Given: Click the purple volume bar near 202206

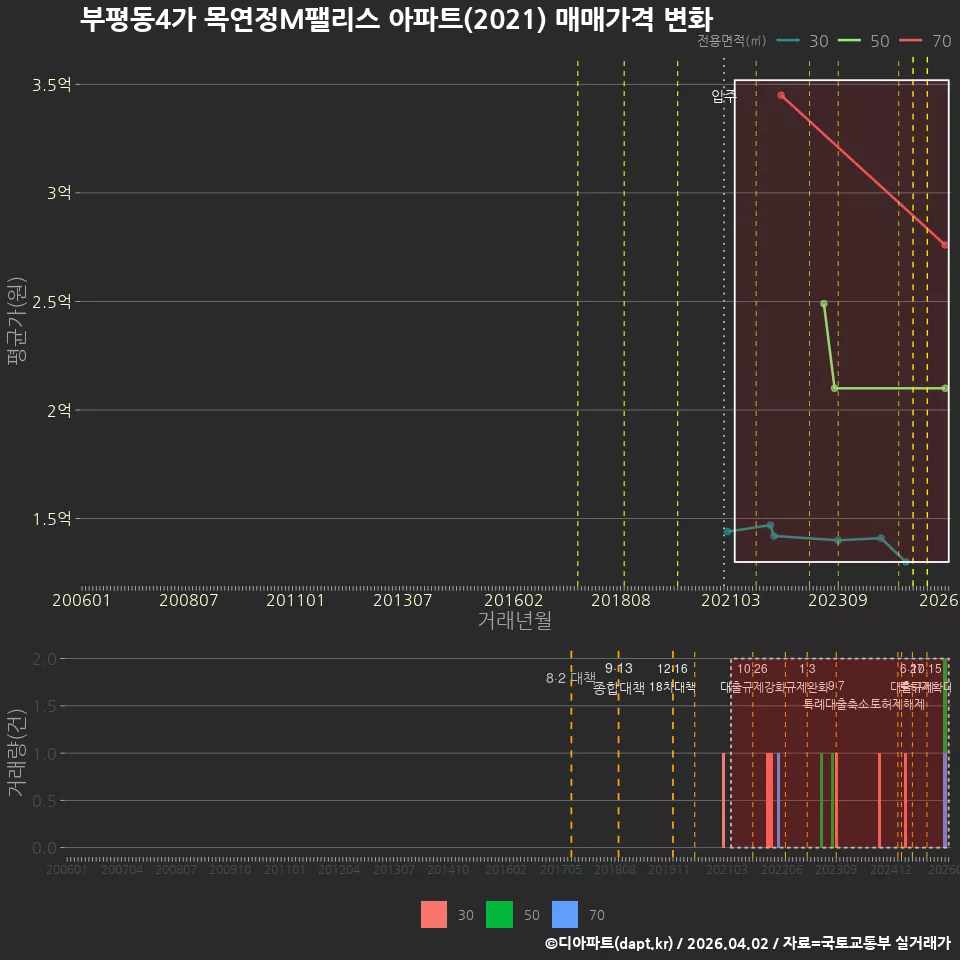Looking at the screenshot, I should tap(778, 800).
